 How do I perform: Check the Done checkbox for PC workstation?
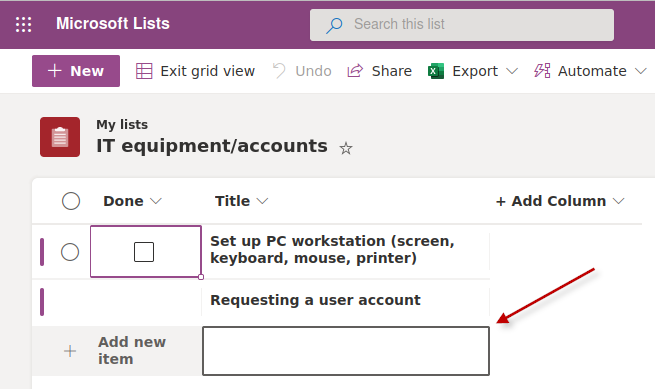144,252
